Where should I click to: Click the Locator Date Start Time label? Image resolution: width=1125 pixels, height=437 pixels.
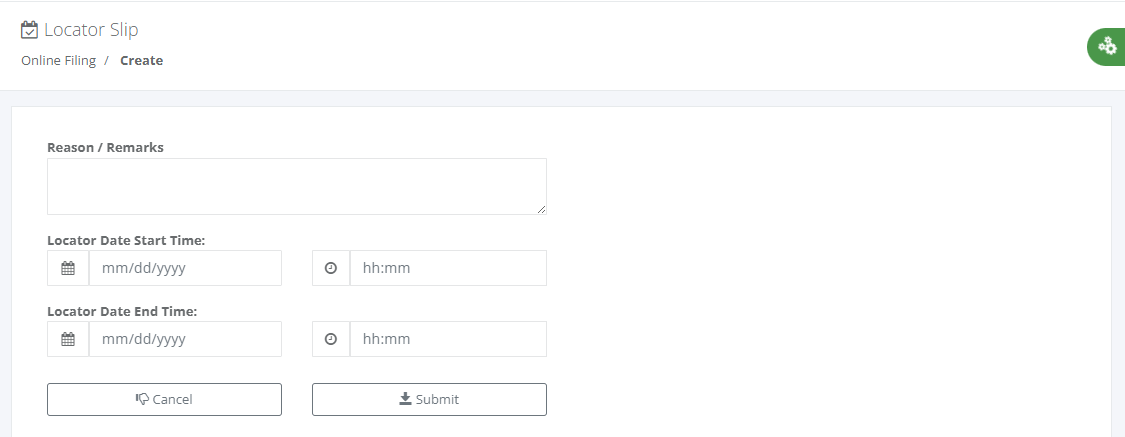coord(126,240)
